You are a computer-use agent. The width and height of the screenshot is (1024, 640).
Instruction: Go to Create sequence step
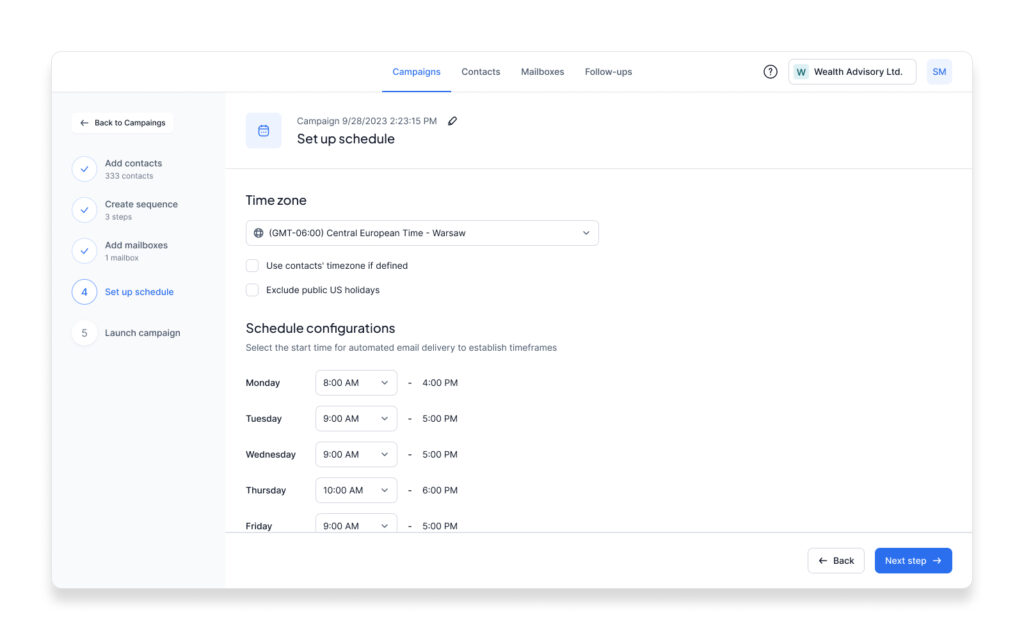141,210
